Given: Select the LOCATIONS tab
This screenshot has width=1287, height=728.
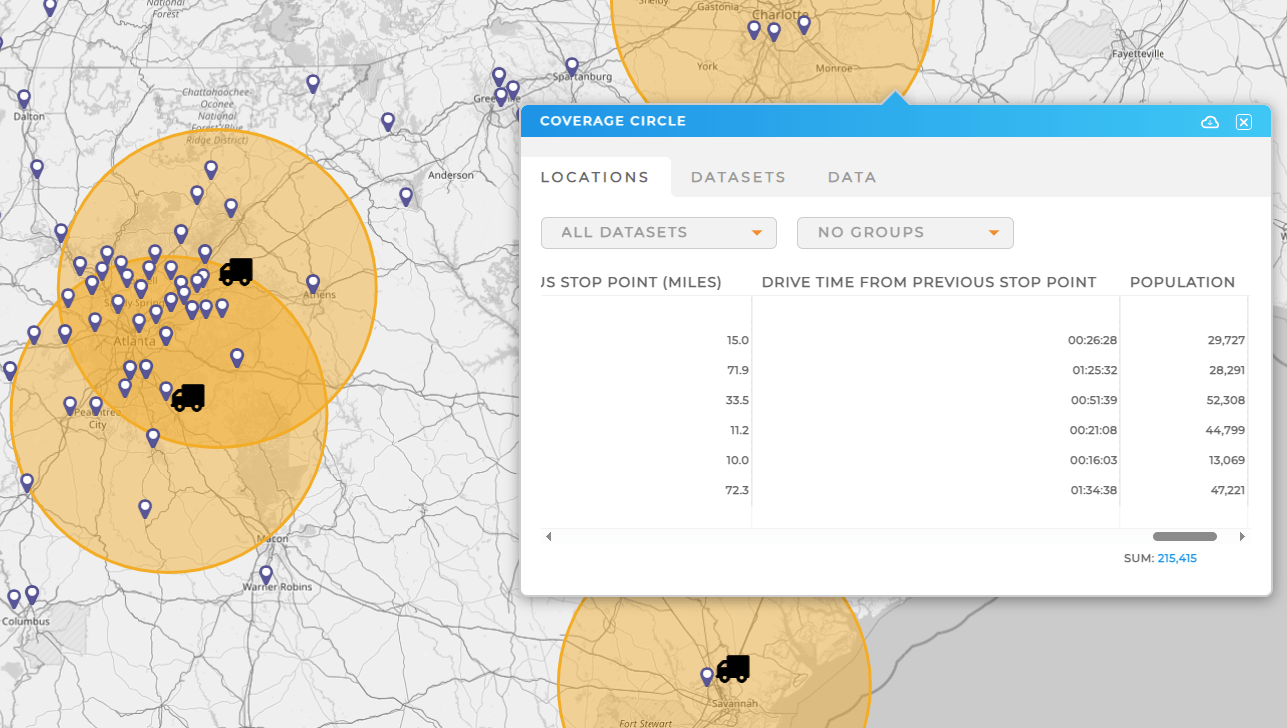Looking at the screenshot, I should tap(595, 177).
